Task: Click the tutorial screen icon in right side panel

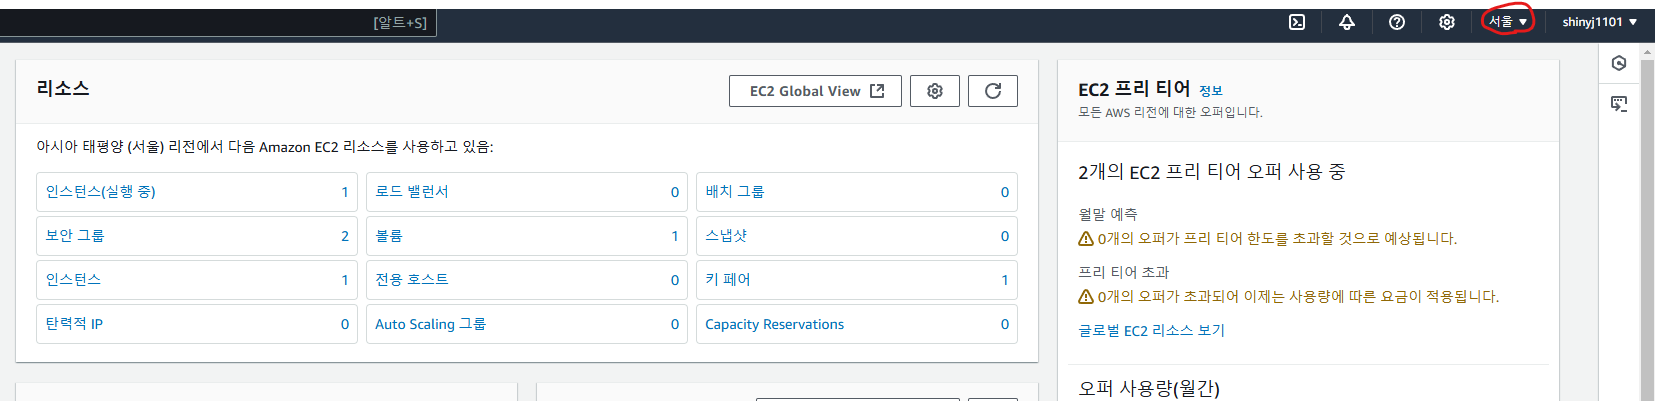Action: pyautogui.click(x=1619, y=103)
